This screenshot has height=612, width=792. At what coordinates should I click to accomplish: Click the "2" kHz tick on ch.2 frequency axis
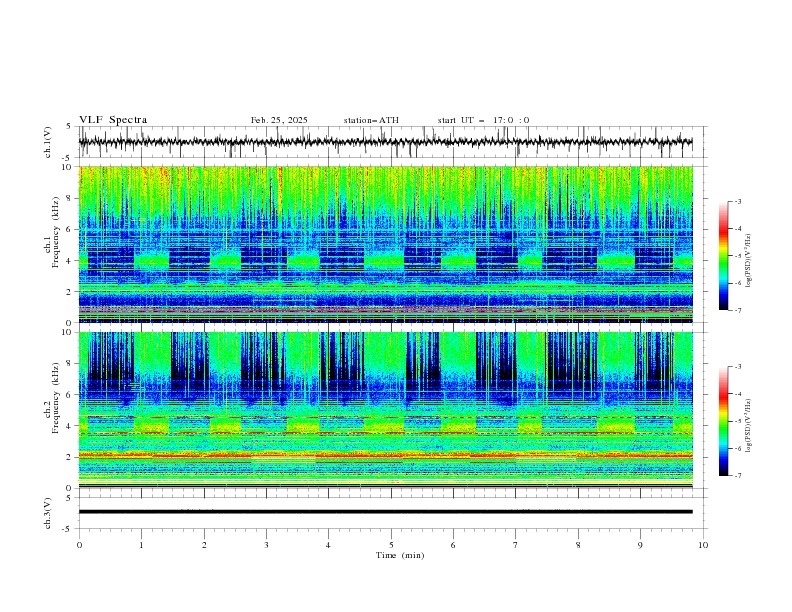pyautogui.click(x=71, y=457)
